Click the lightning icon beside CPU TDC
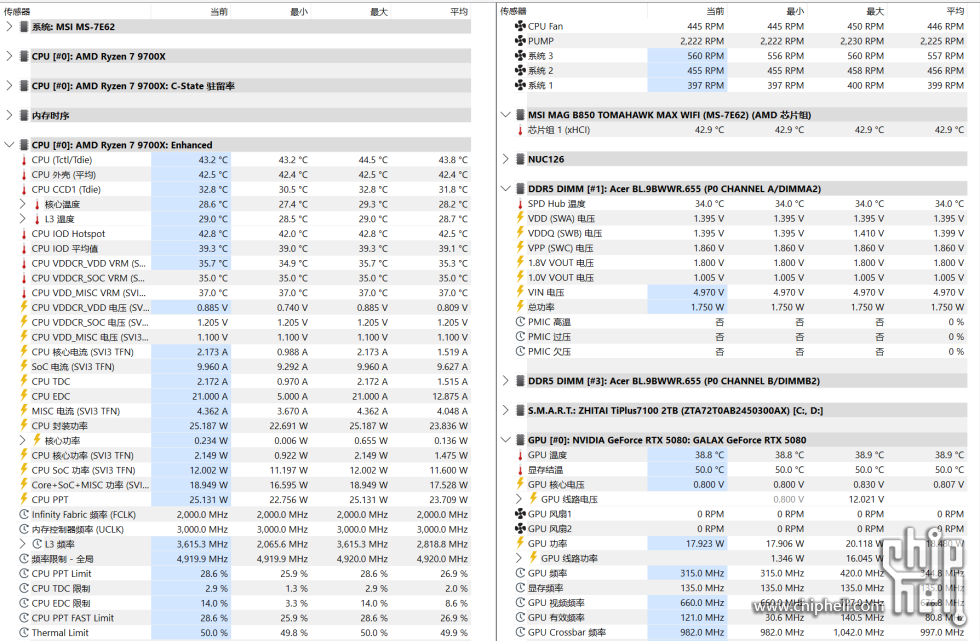 pos(24,381)
